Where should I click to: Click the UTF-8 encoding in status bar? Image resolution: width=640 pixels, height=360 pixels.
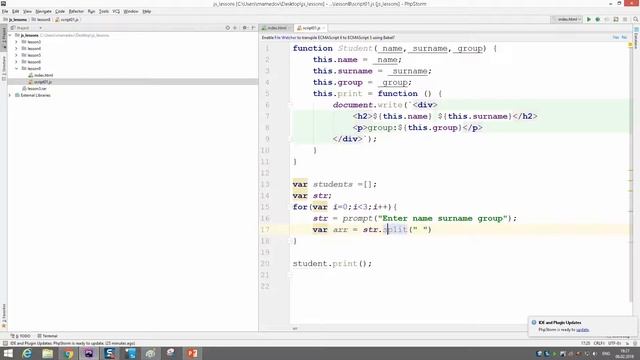pyautogui.click(x=614, y=343)
